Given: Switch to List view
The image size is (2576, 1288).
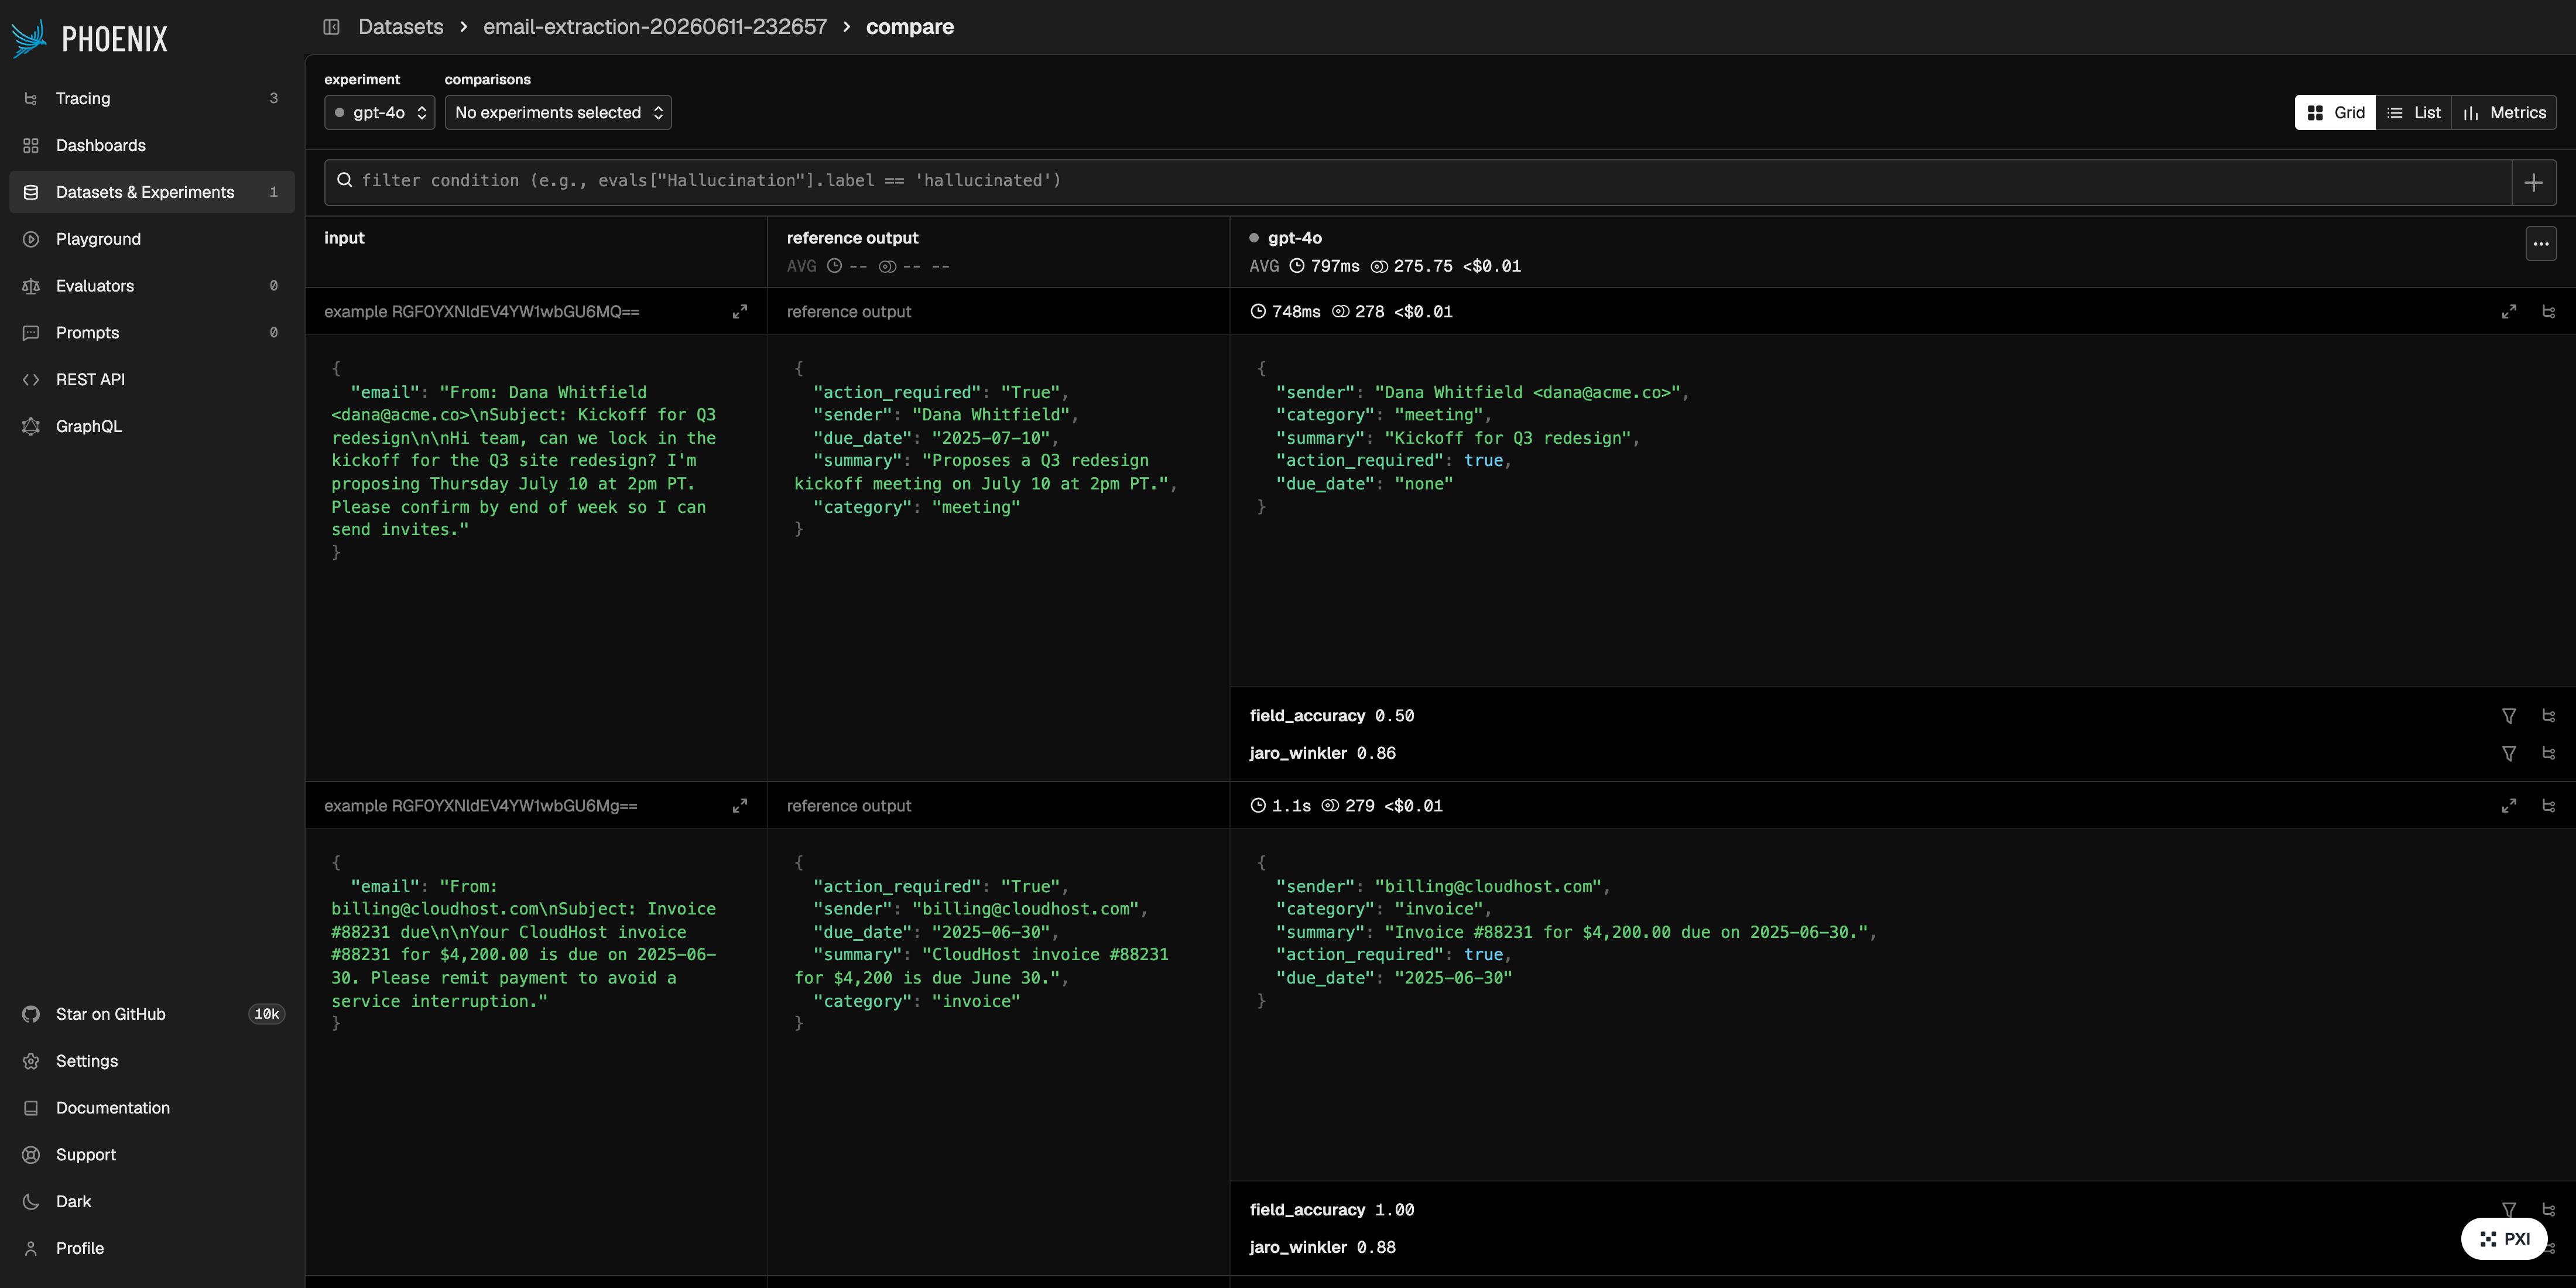Looking at the screenshot, I should pos(2413,113).
